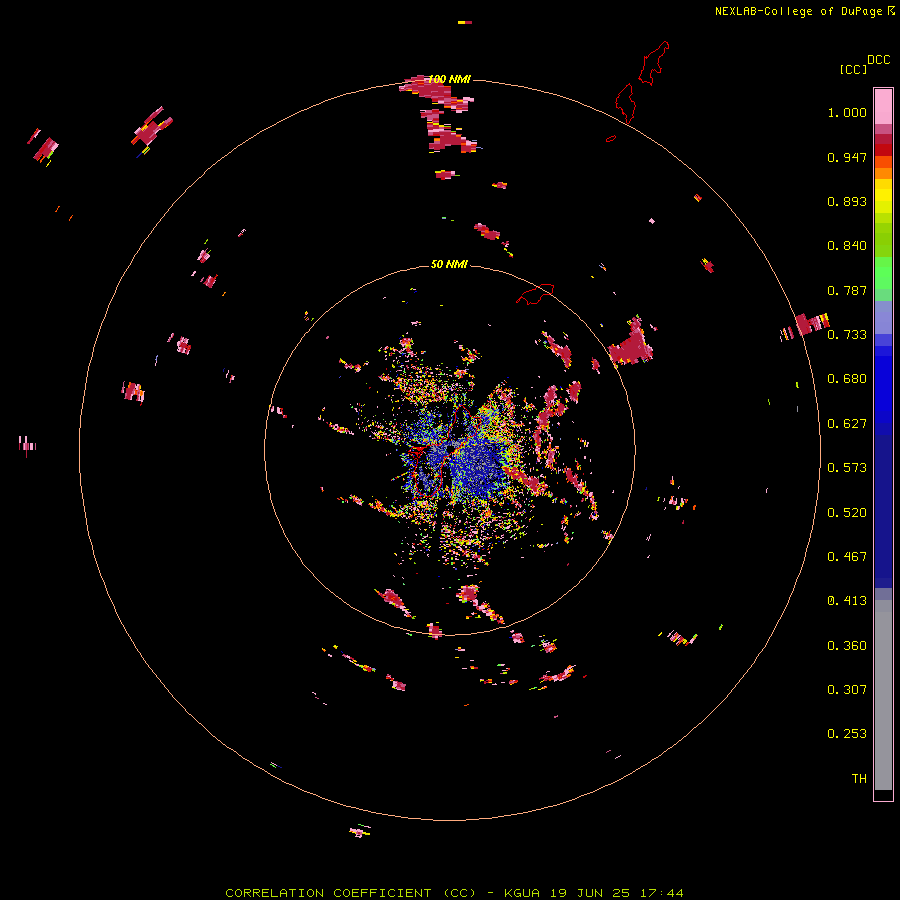This screenshot has height=900, width=900.
Task: Click the DCC product label
Action: pyautogui.click(x=879, y=60)
